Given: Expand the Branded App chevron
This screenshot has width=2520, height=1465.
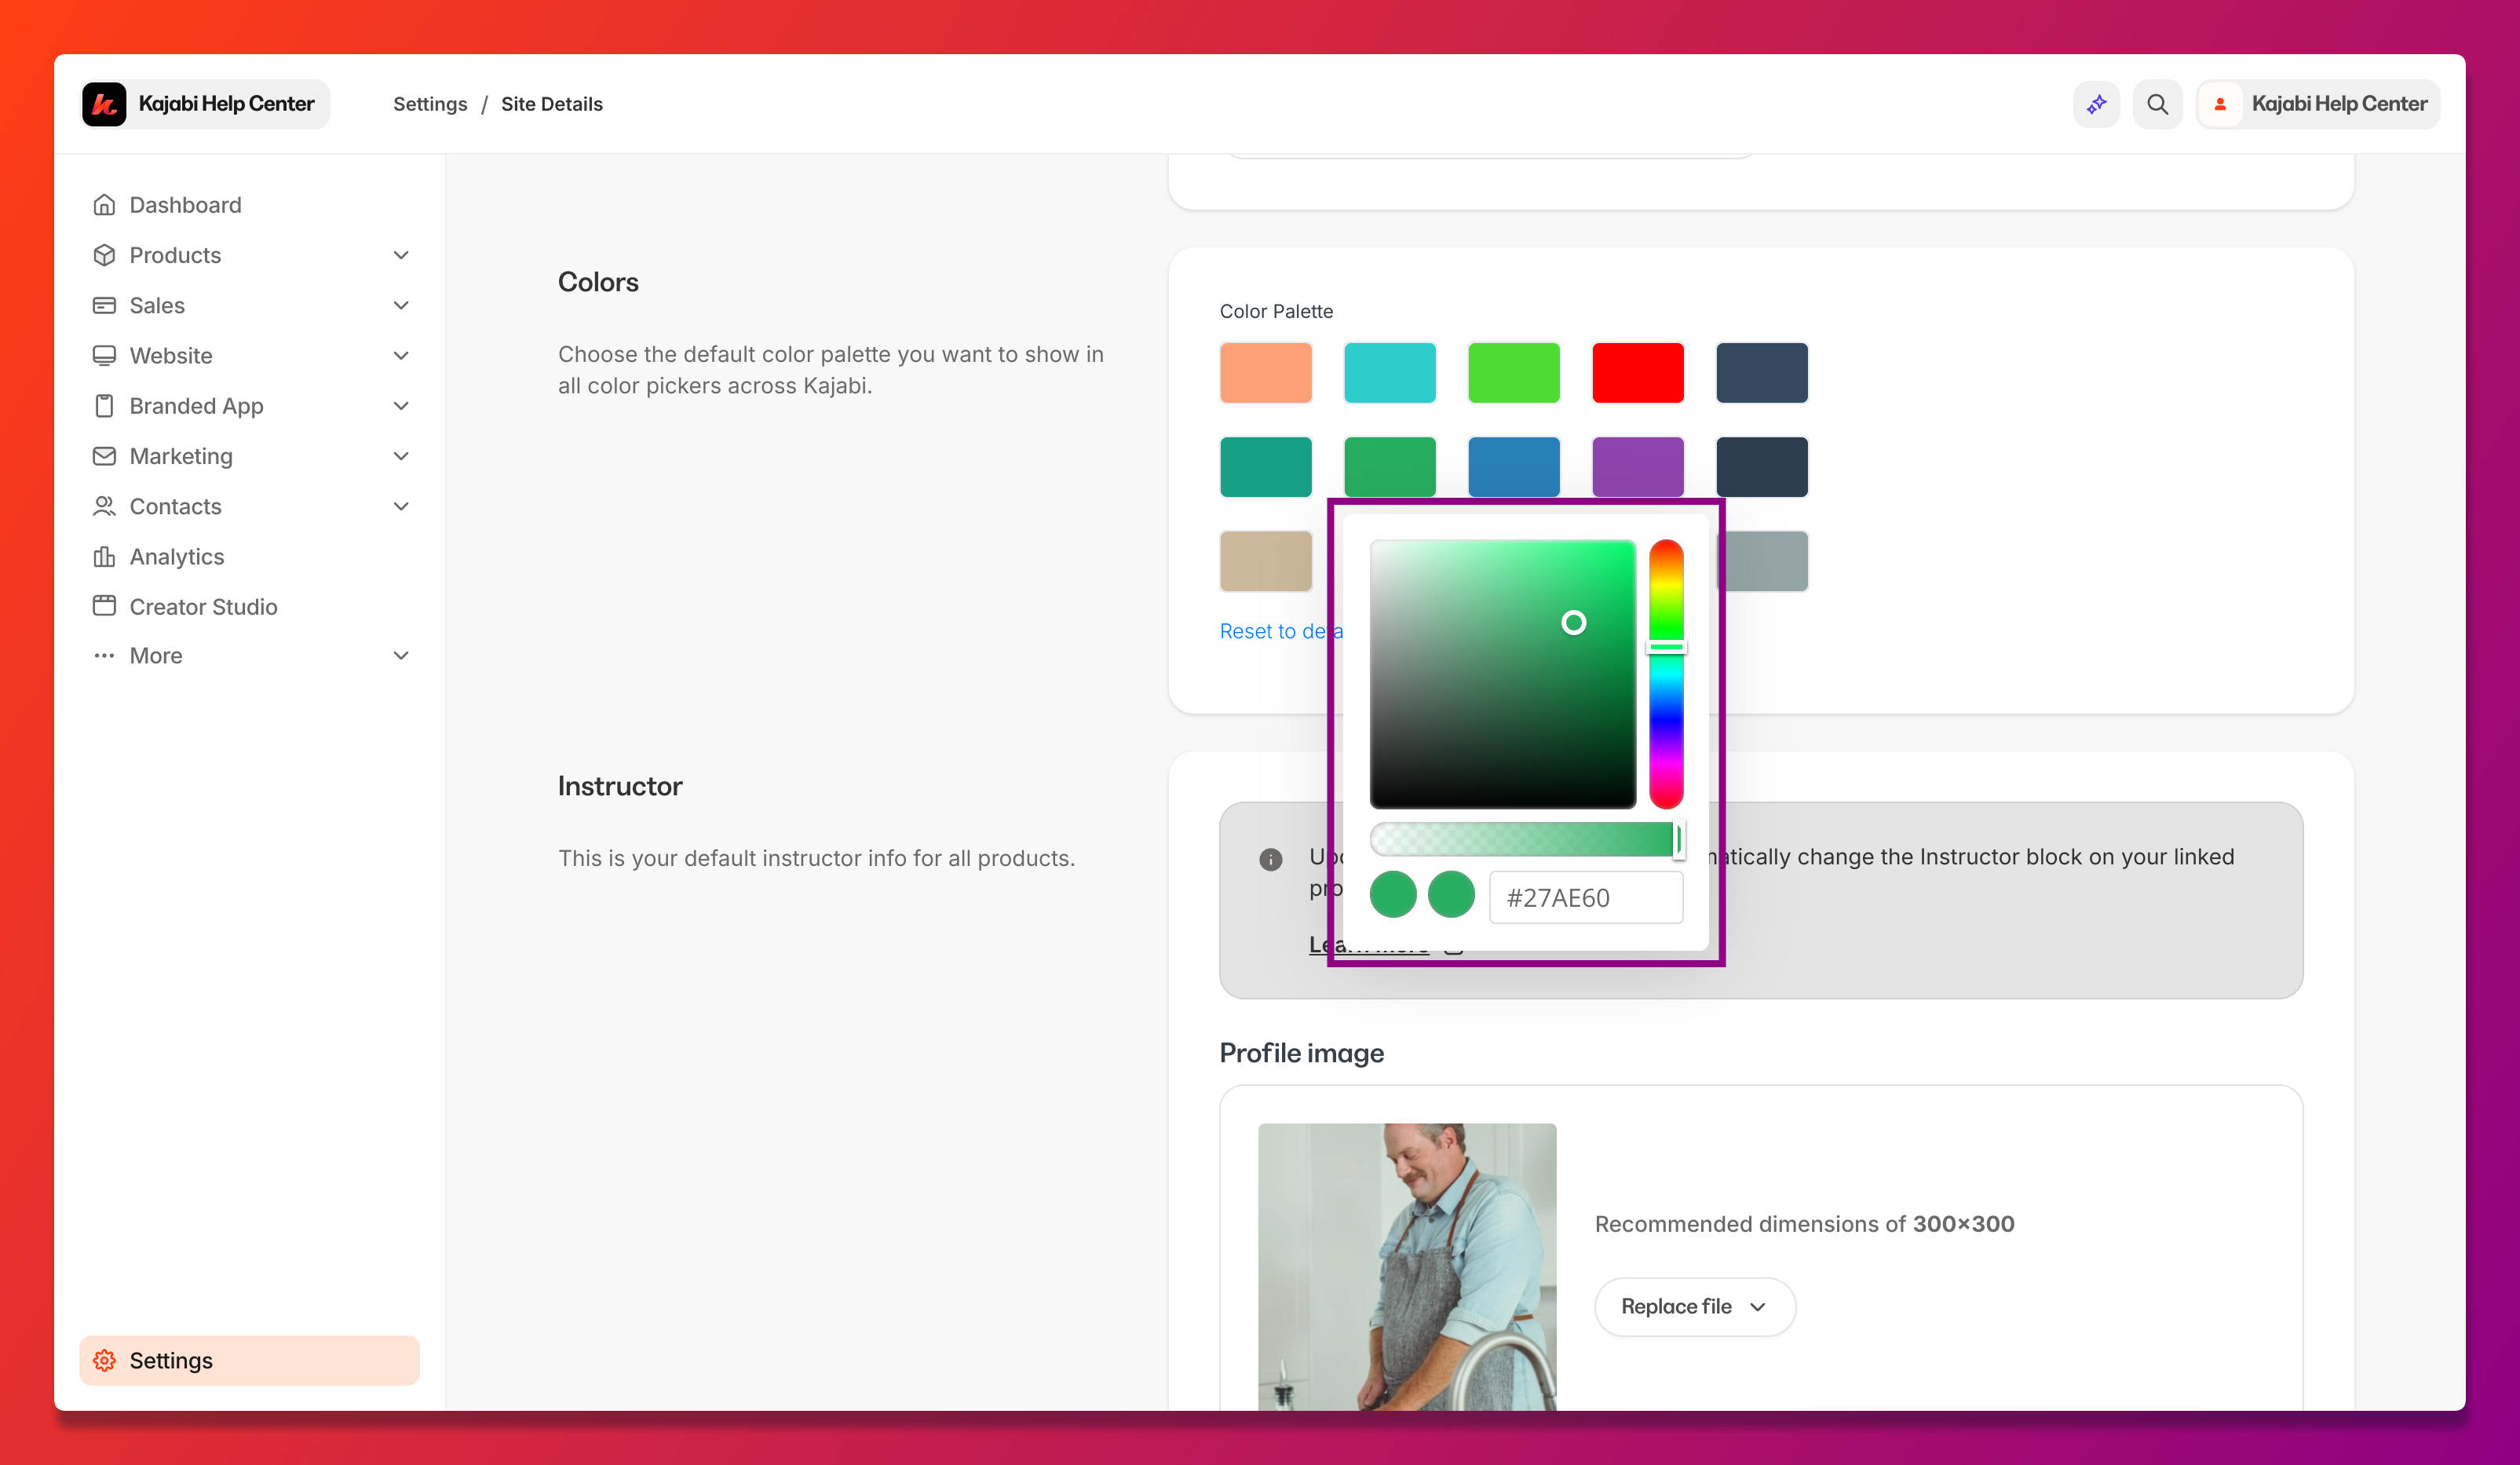Looking at the screenshot, I should click(401, 405).
